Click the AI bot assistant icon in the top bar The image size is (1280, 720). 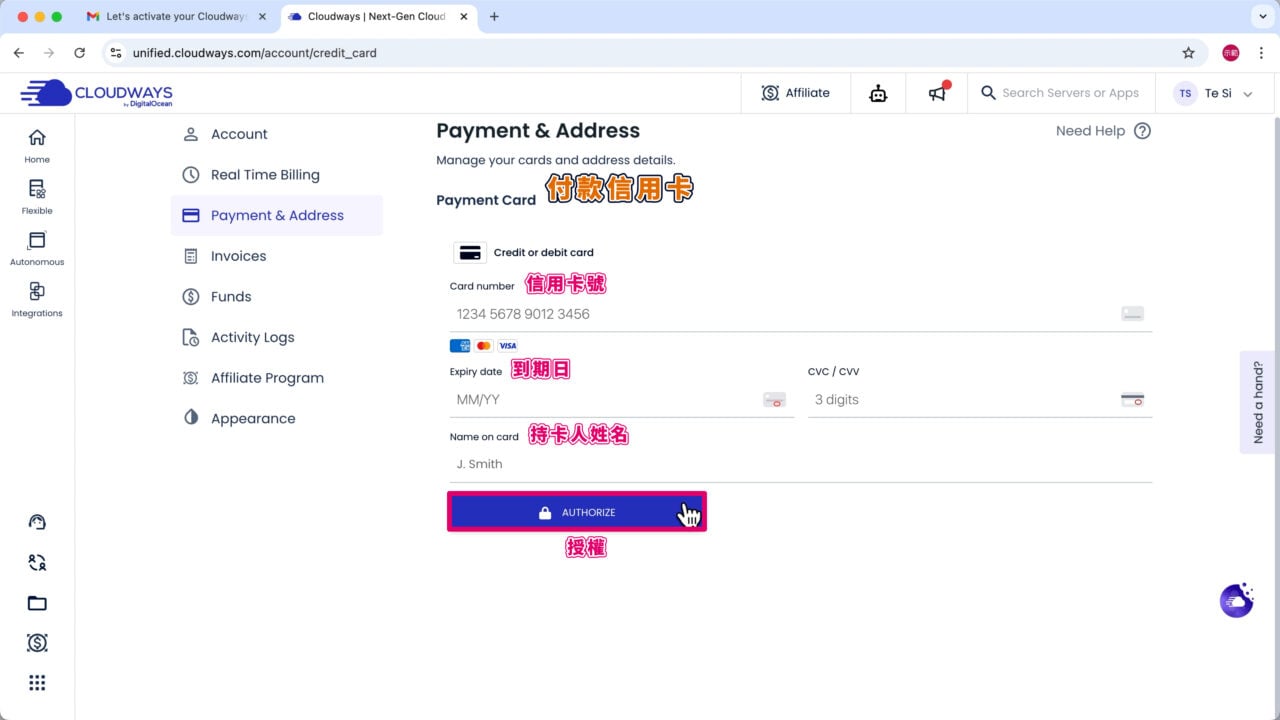[x=878, y=93]
